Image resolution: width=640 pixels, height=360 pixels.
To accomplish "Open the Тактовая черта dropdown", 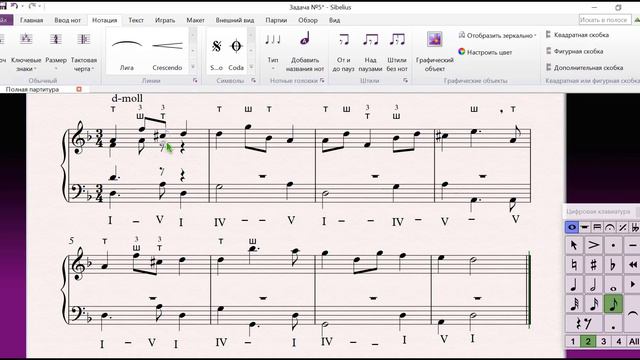I will pos(84,51).
